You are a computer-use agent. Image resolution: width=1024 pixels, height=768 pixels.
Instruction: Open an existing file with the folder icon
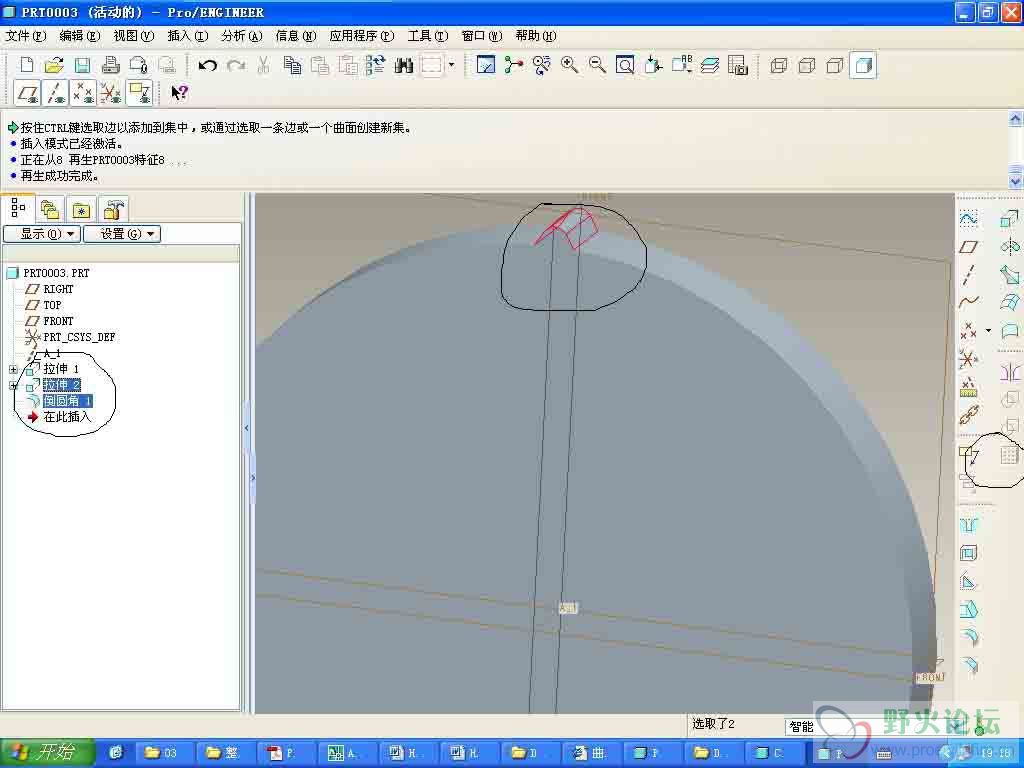[54, 65]
